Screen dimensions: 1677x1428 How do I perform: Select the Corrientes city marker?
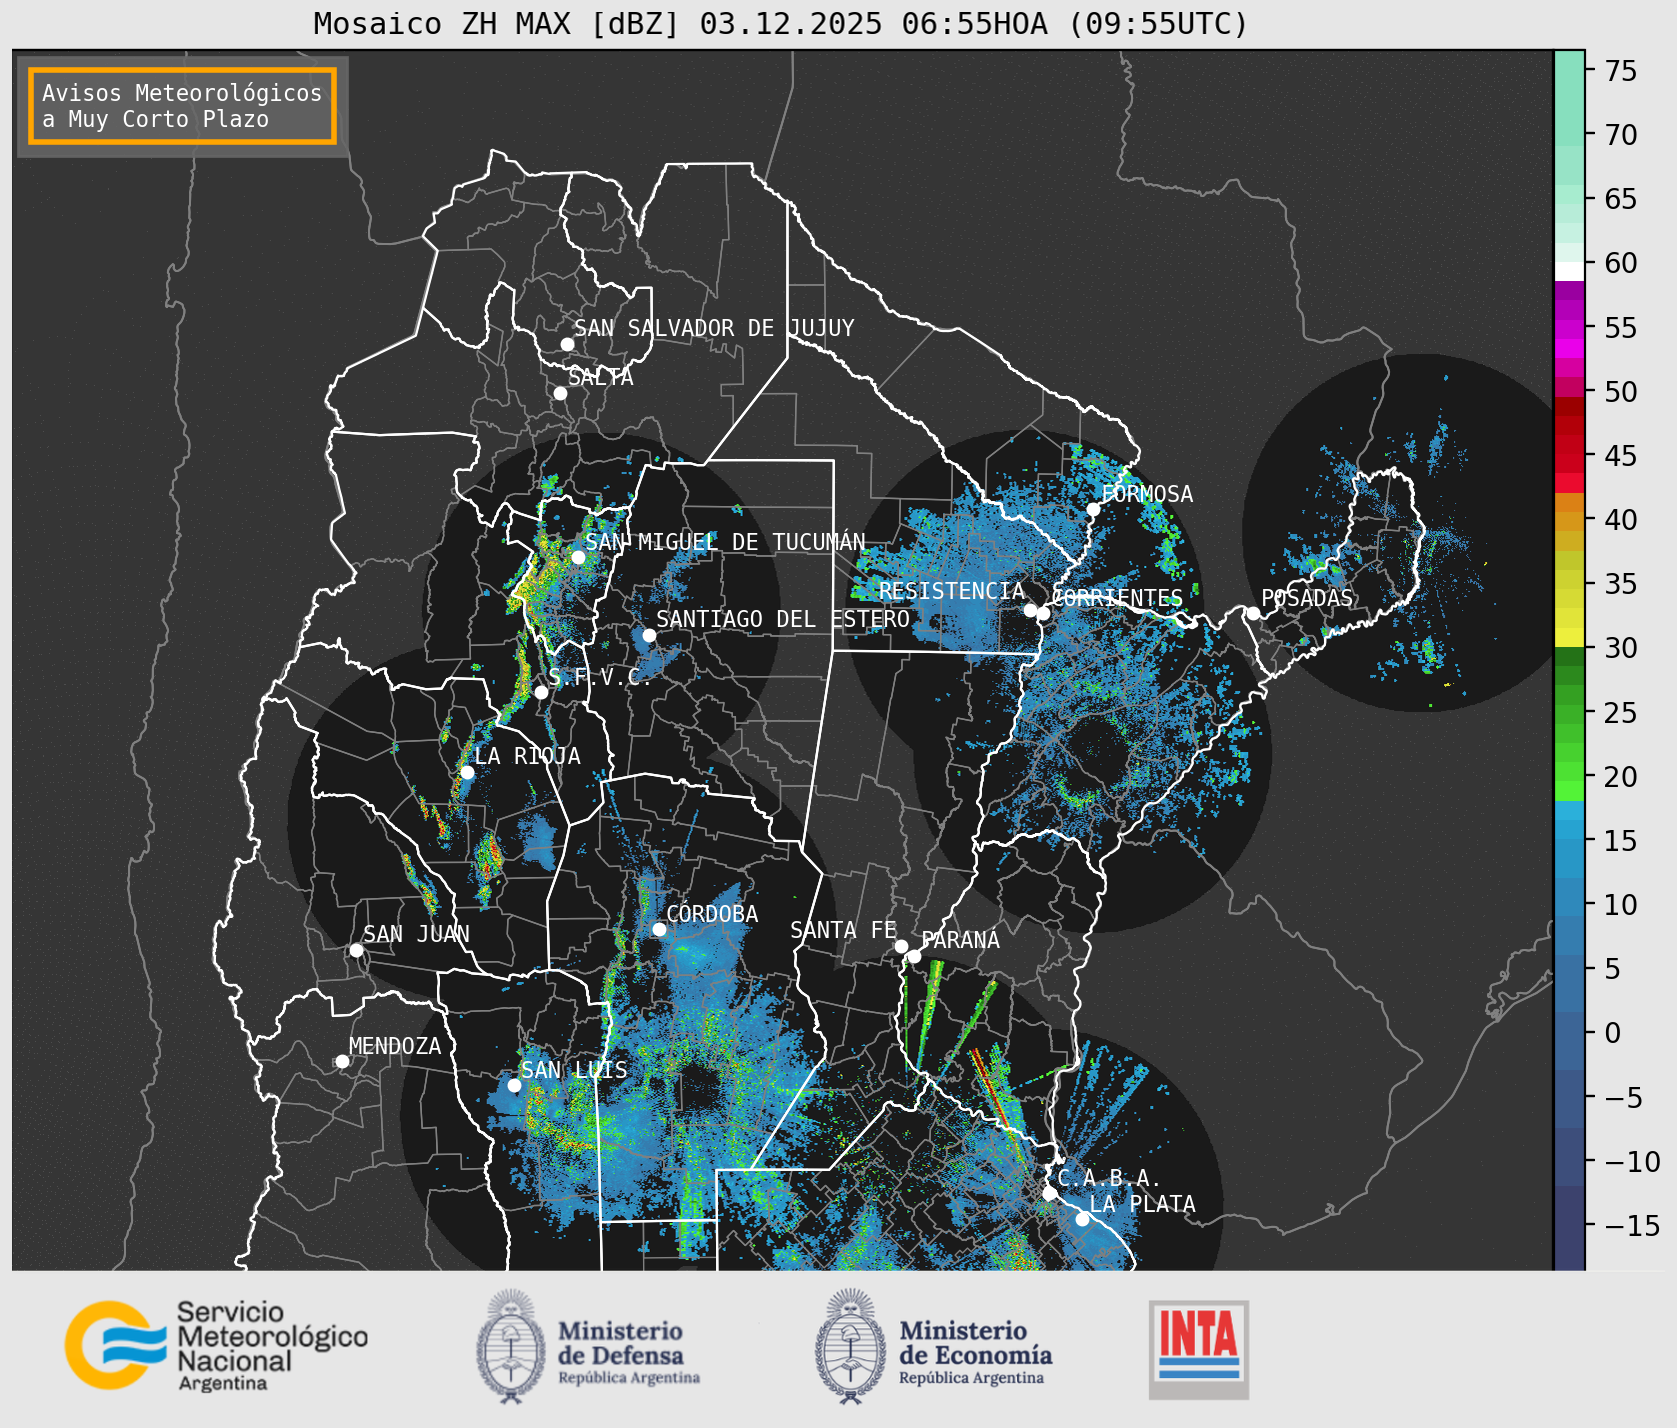point(1043,613)
